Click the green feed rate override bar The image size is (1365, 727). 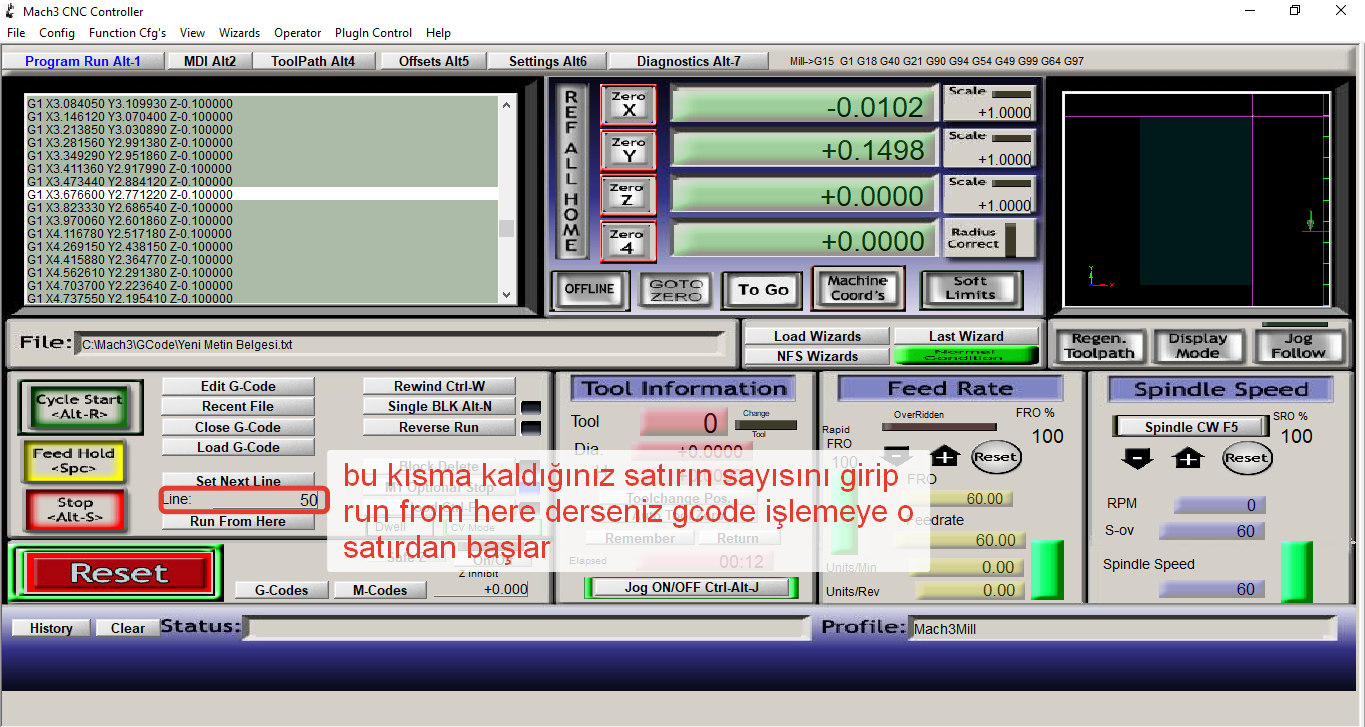coord(1046,569)
